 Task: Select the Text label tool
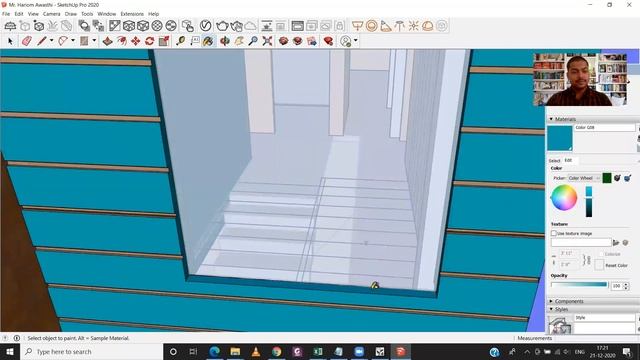click(195, 41)
